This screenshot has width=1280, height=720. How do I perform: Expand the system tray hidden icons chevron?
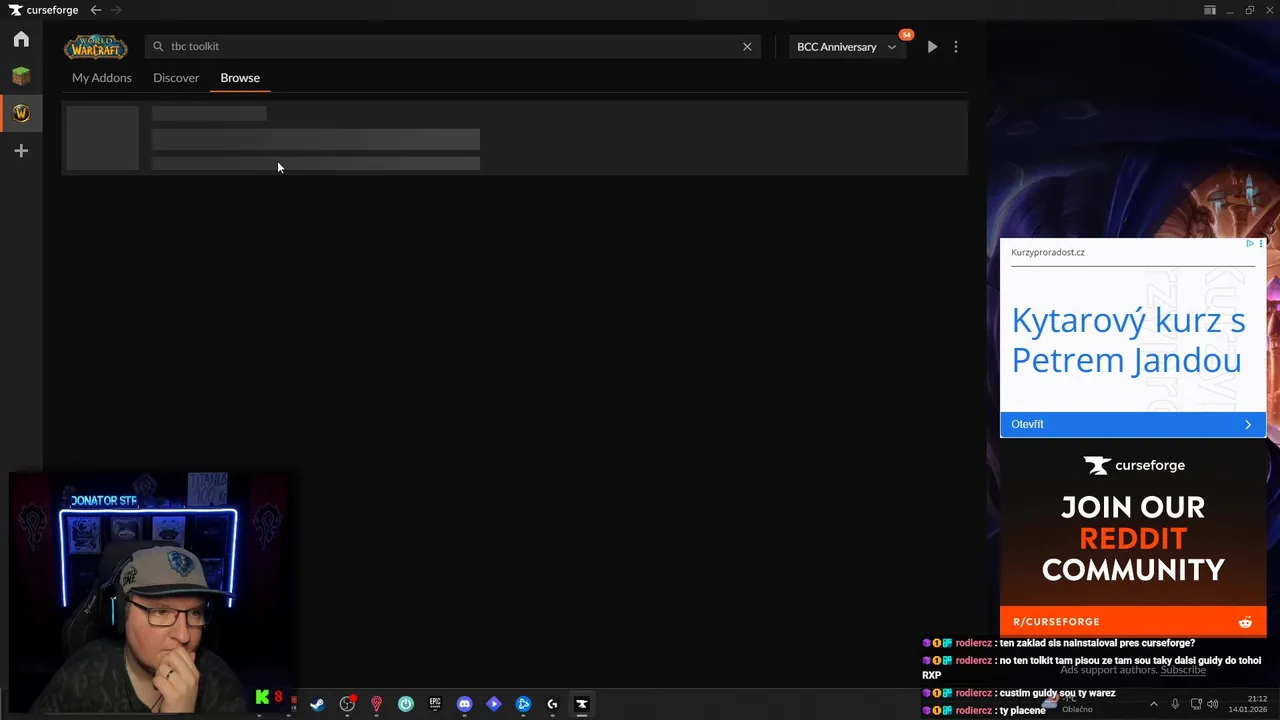[1153, 704]
